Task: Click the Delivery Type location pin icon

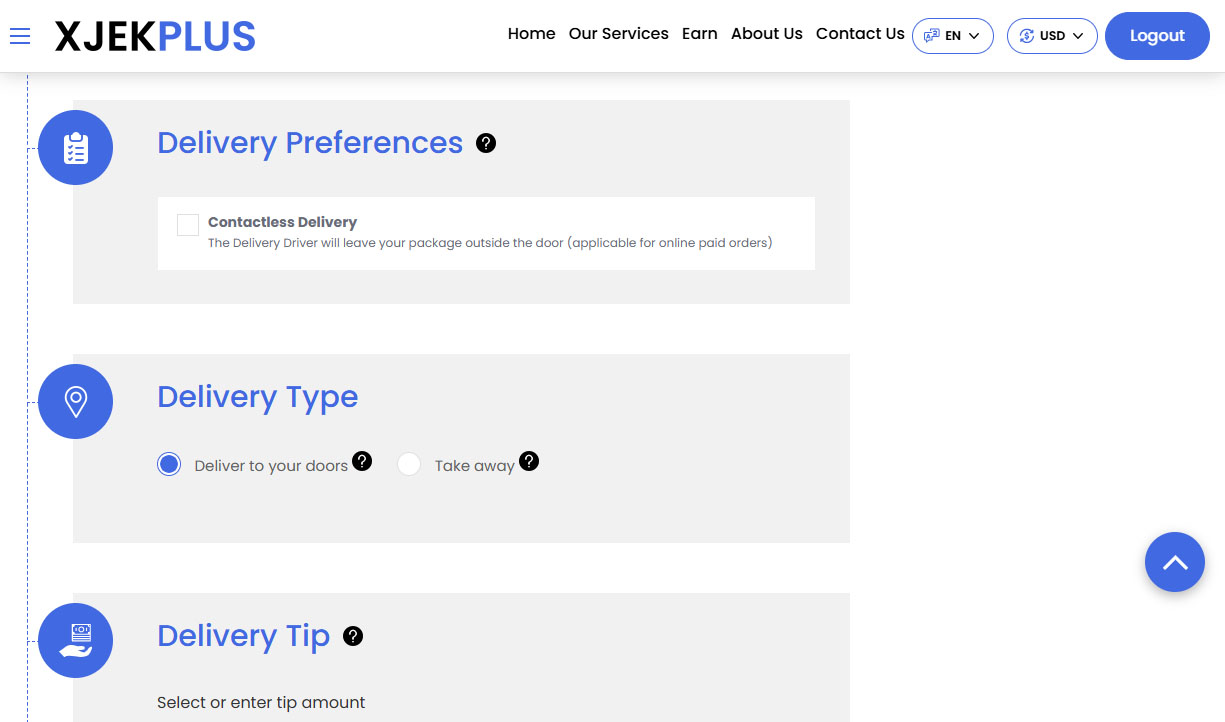Action: coord(75,400)
